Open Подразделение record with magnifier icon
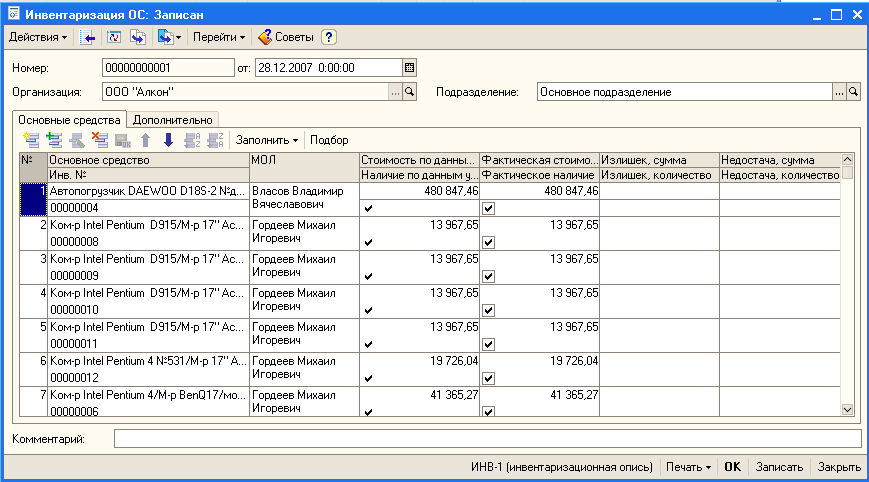 click(853, 92)
